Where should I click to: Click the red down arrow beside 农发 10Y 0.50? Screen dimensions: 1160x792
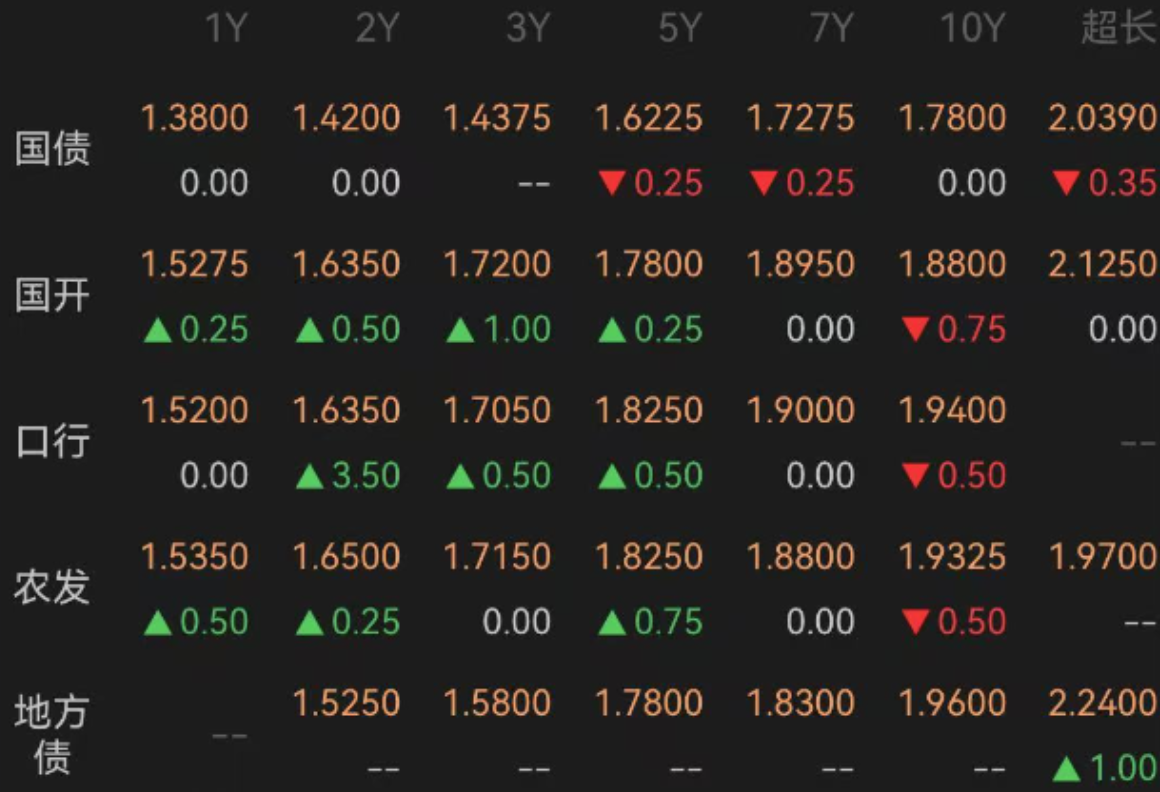coord(916,622)
